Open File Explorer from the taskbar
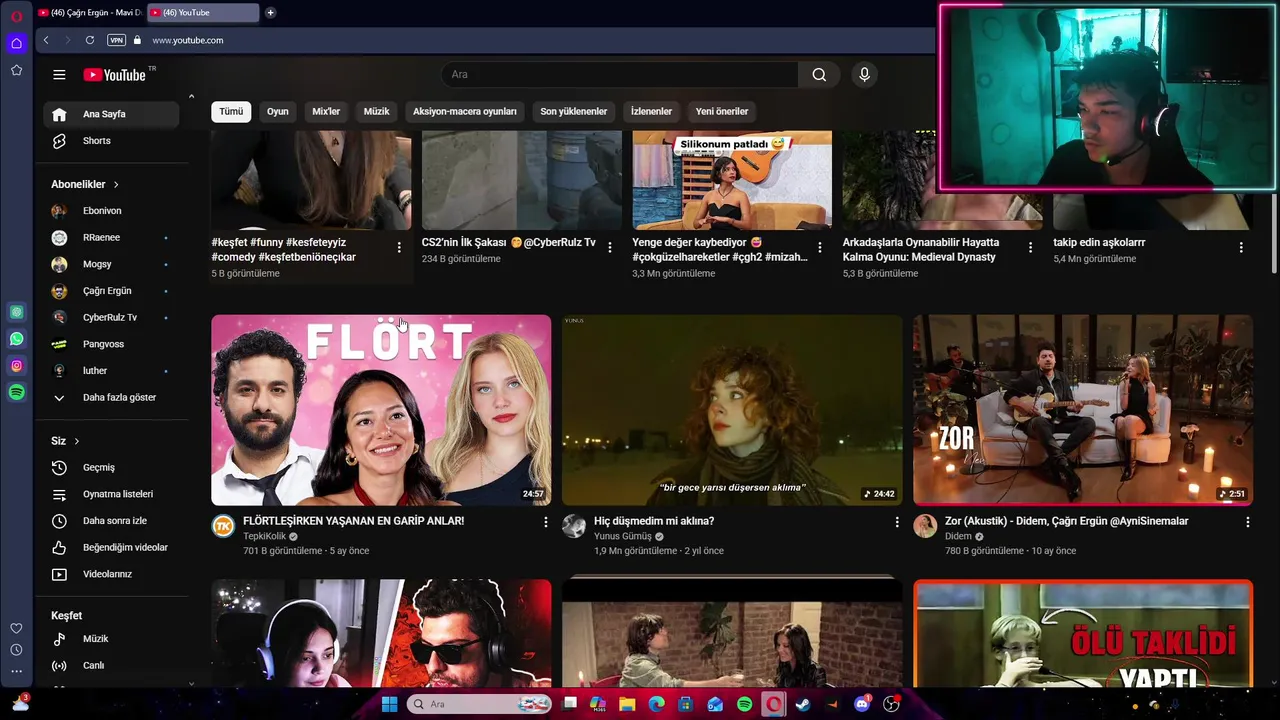This screenshot has height=720, width=1280. (x=627, y=704)
